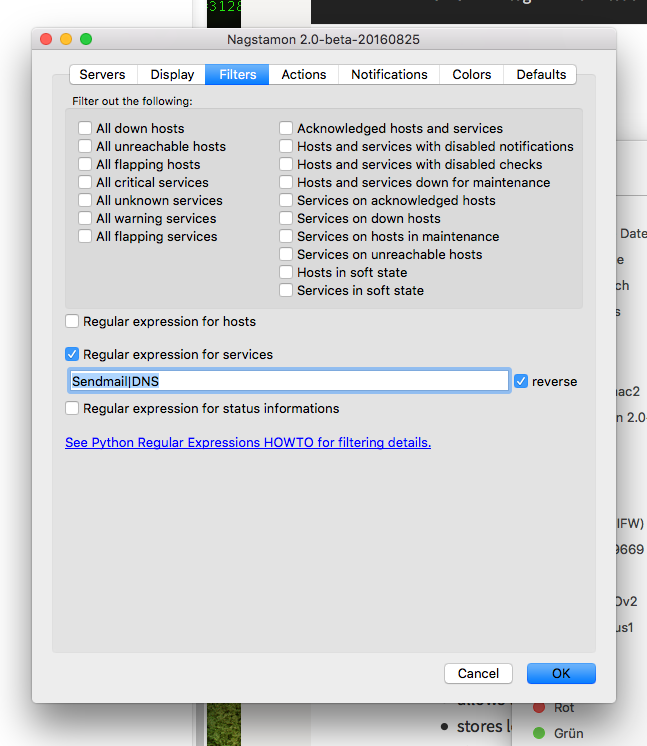The height and width of the screenshot is (746, 647).
Task: Toggle Hosts and services down for maintenance
Action: click(x=287, y=183)
